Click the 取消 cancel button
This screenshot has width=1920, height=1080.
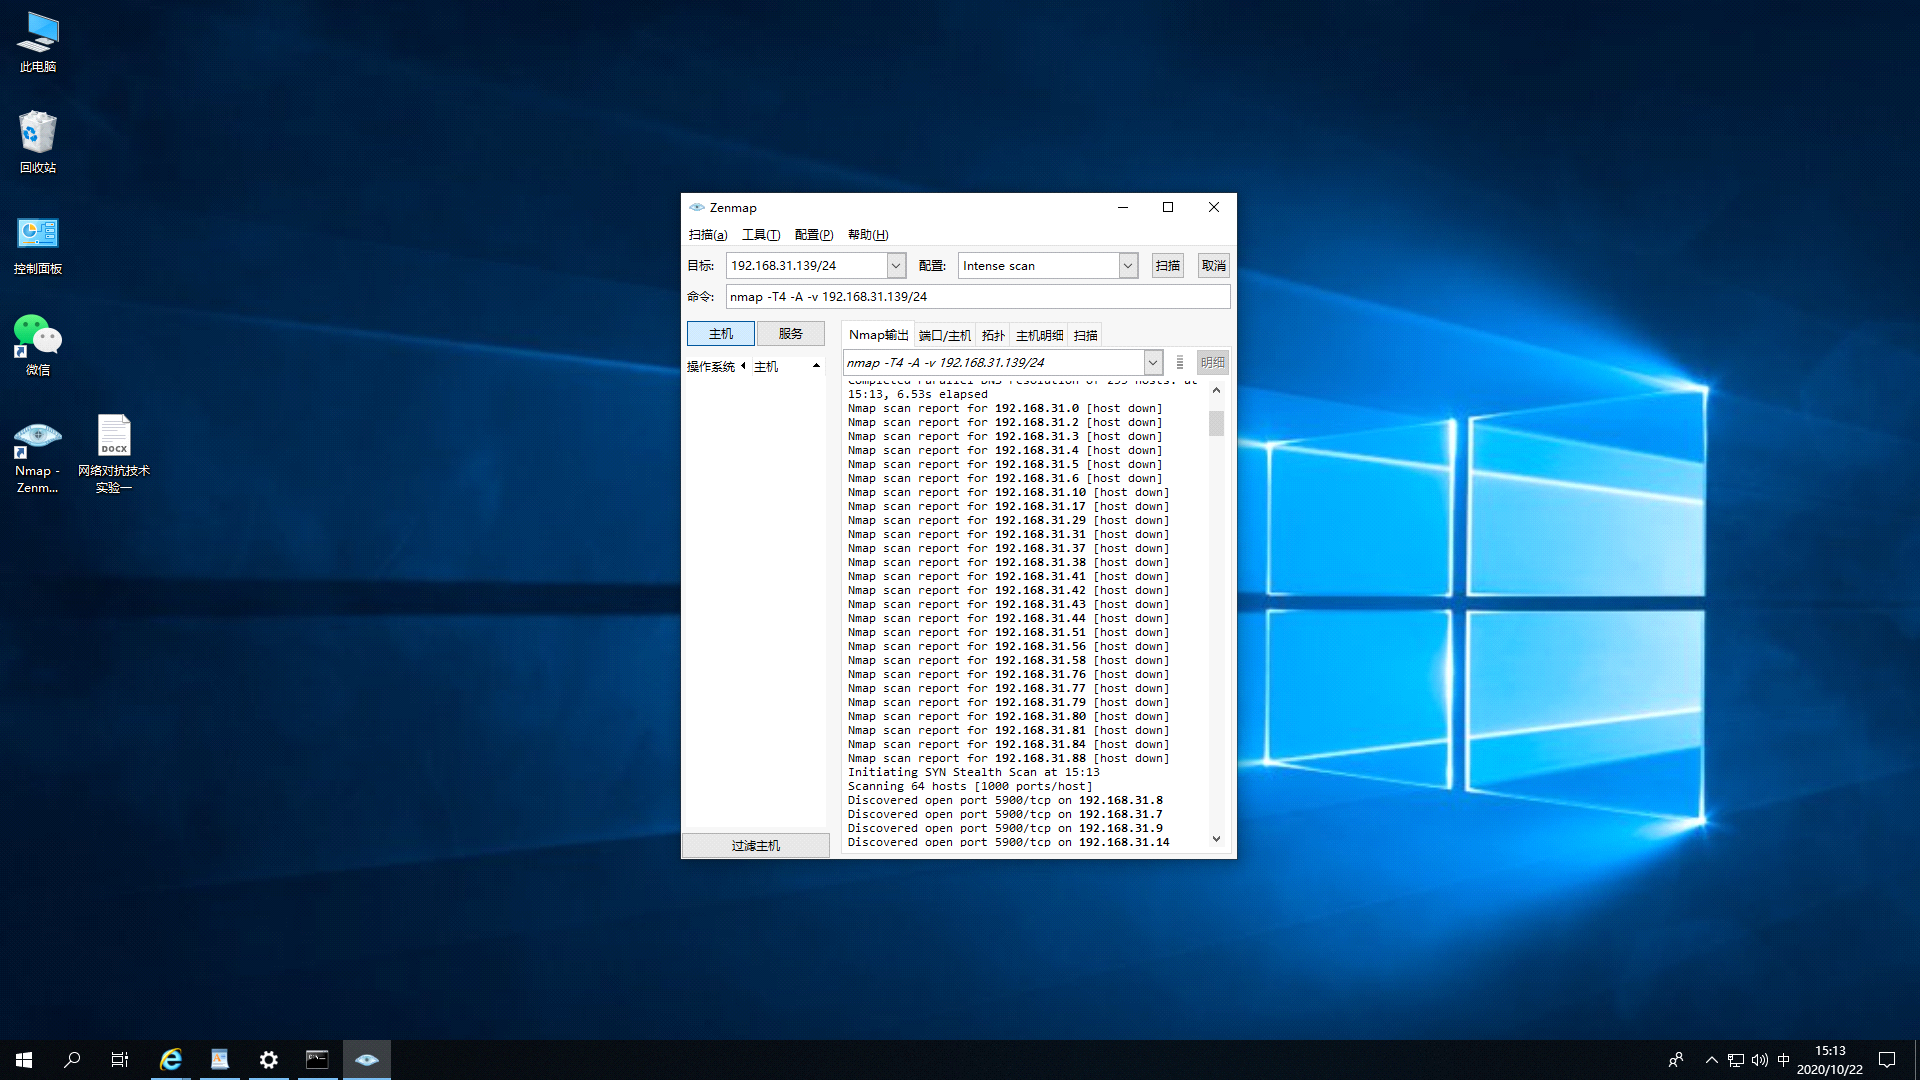1213,266
